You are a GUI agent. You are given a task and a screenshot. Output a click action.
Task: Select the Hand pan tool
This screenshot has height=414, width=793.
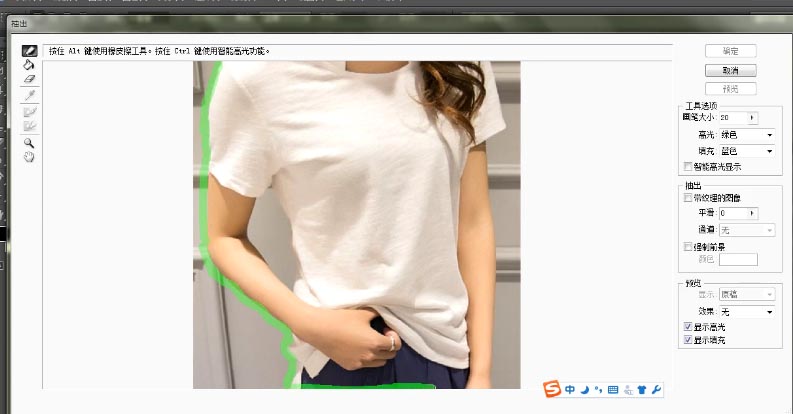pyautogui.click(x=29, y=157)
